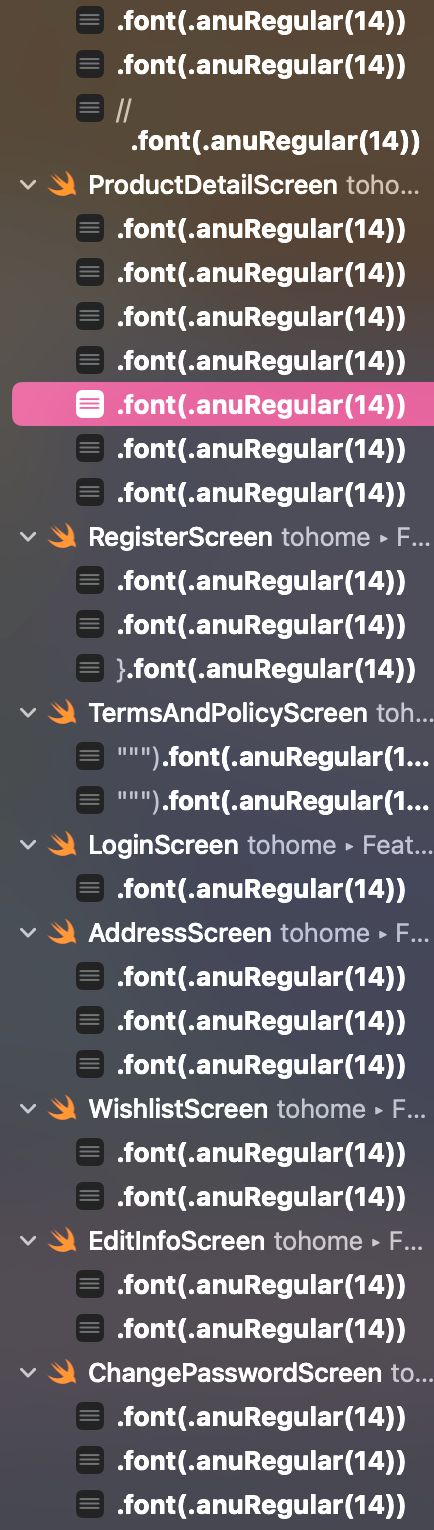The width and height of the screenshot is (434, 1530).
Task: Collapse the RegisterScreen results group
Action: click(x=28, y=537)
